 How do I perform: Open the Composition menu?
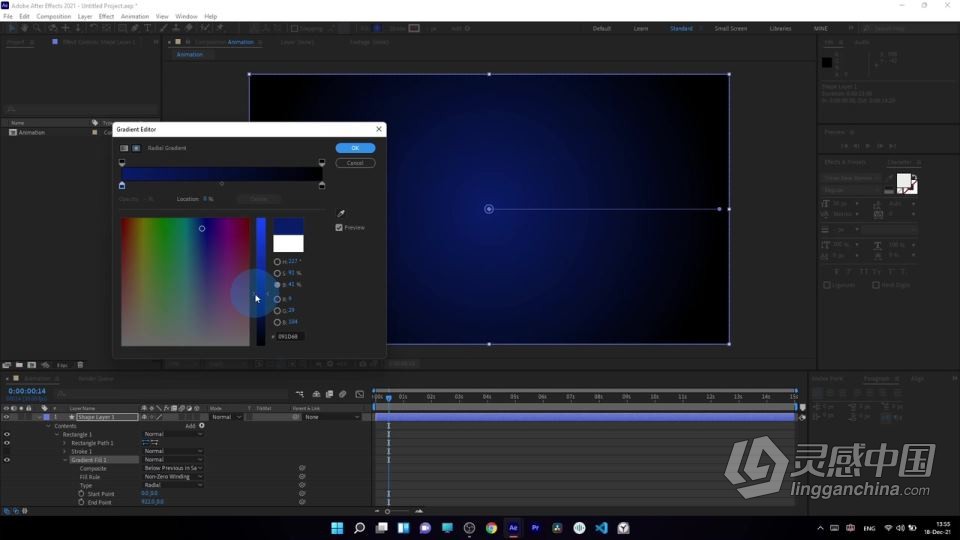[54, 17]
